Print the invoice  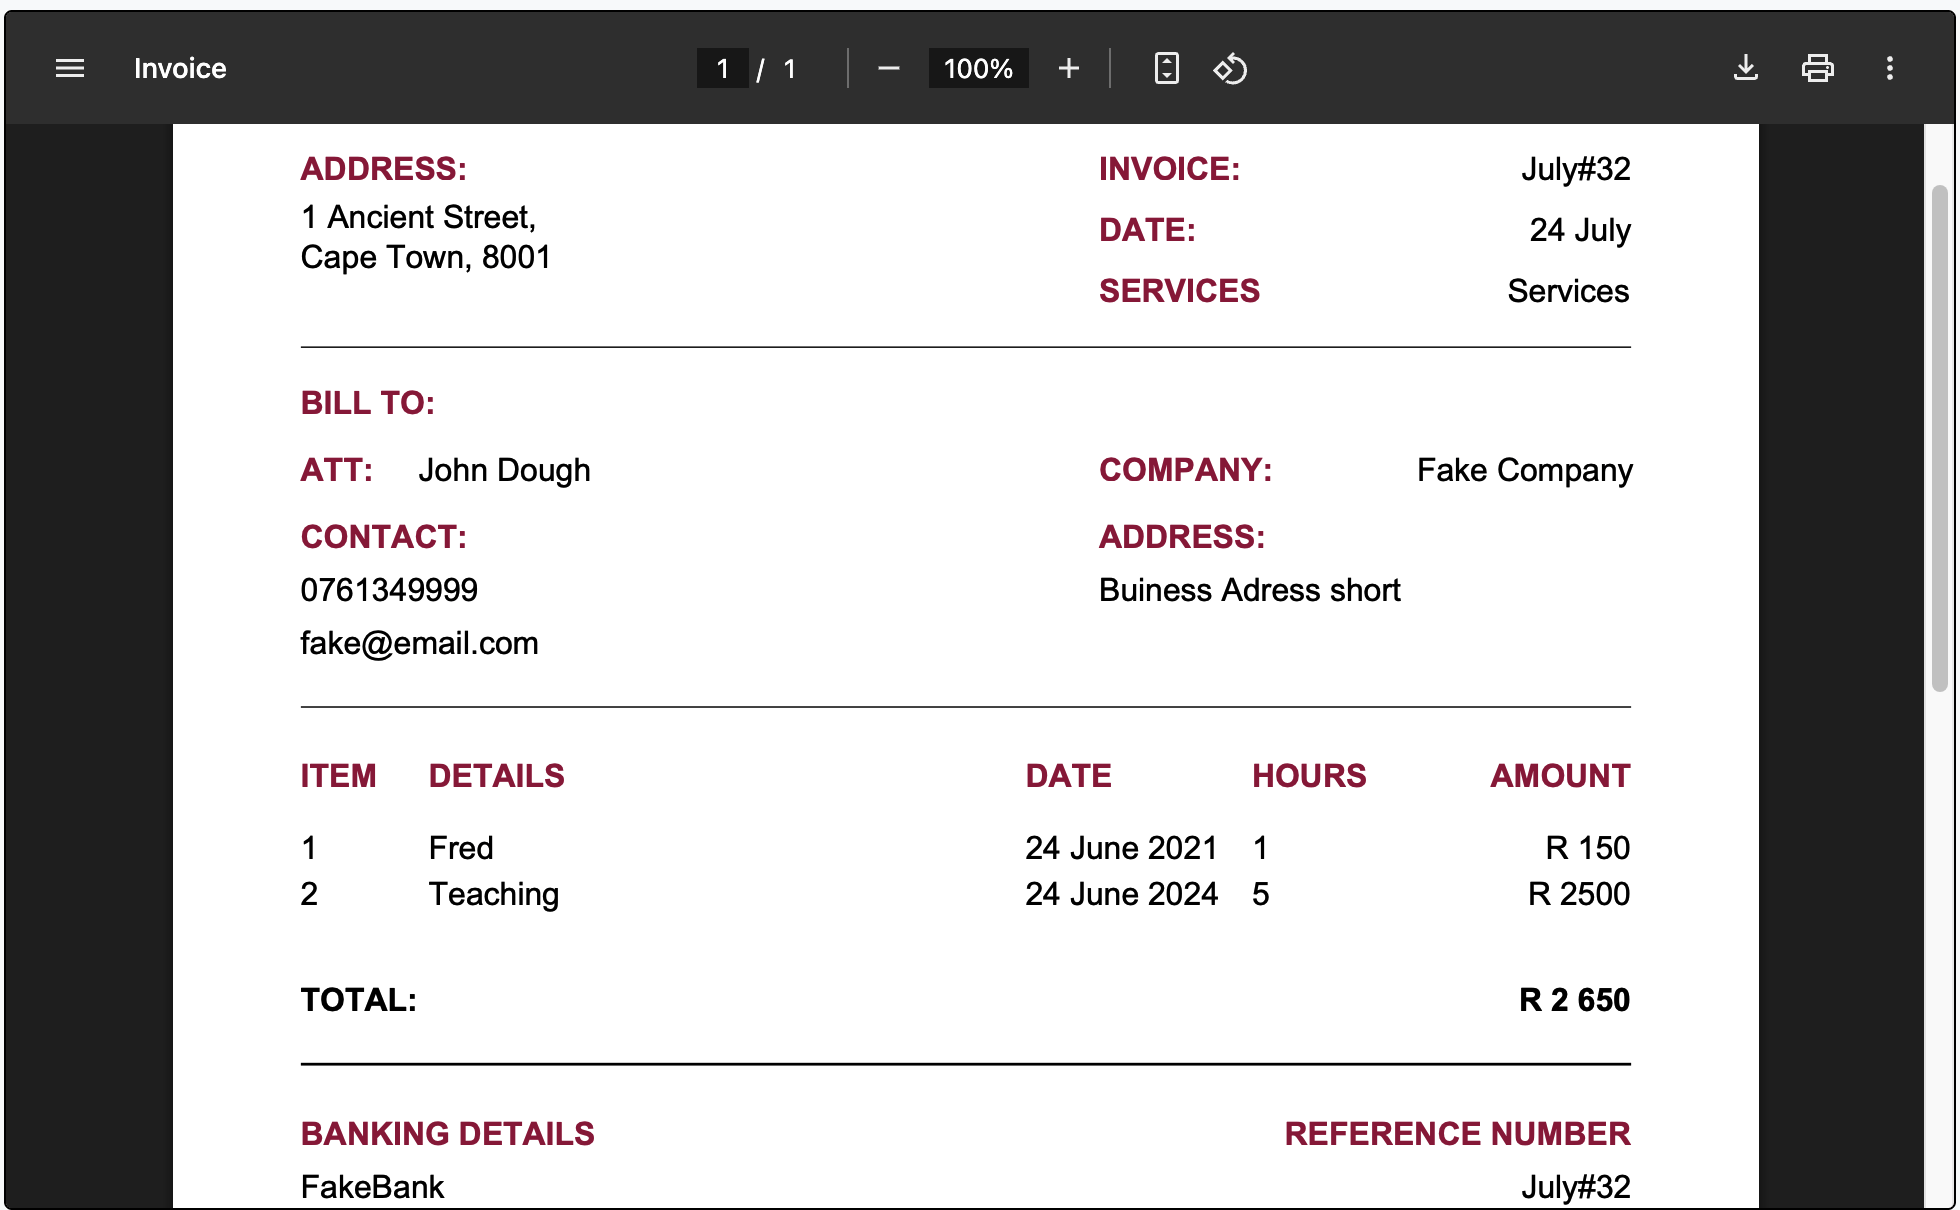click(1817, 68)
